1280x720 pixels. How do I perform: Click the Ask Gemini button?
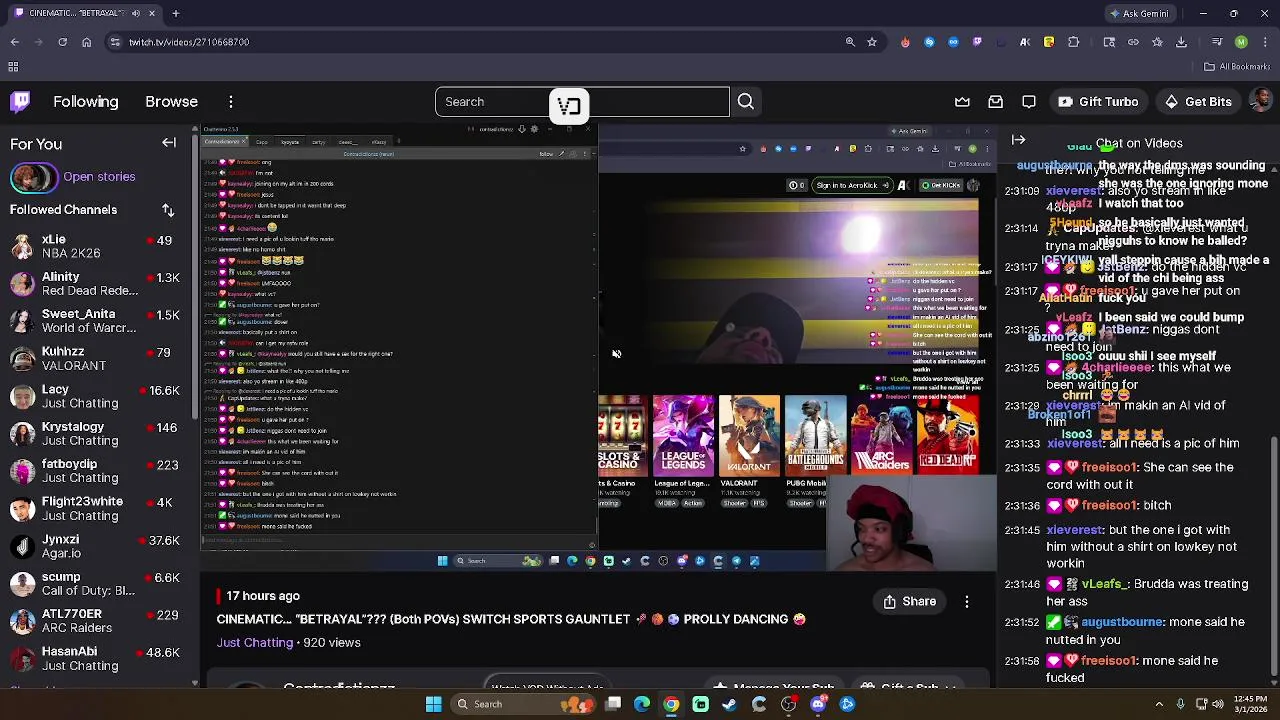click(1142, 14)
